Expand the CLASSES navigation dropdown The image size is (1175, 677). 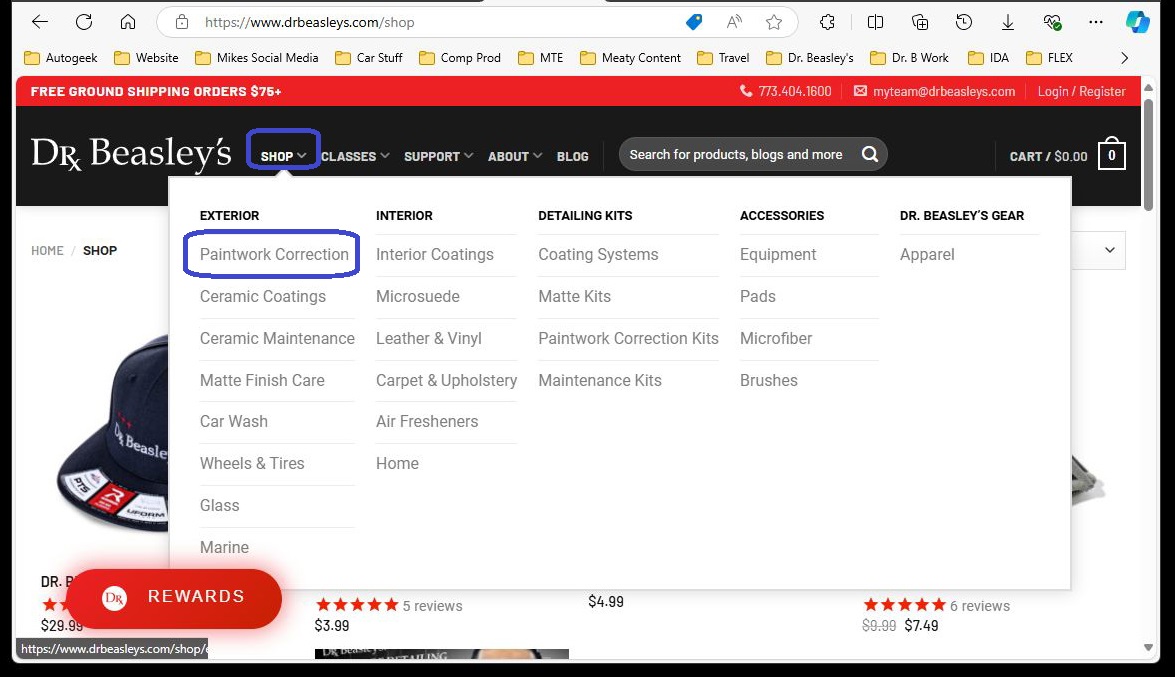(x=355, y=156)
